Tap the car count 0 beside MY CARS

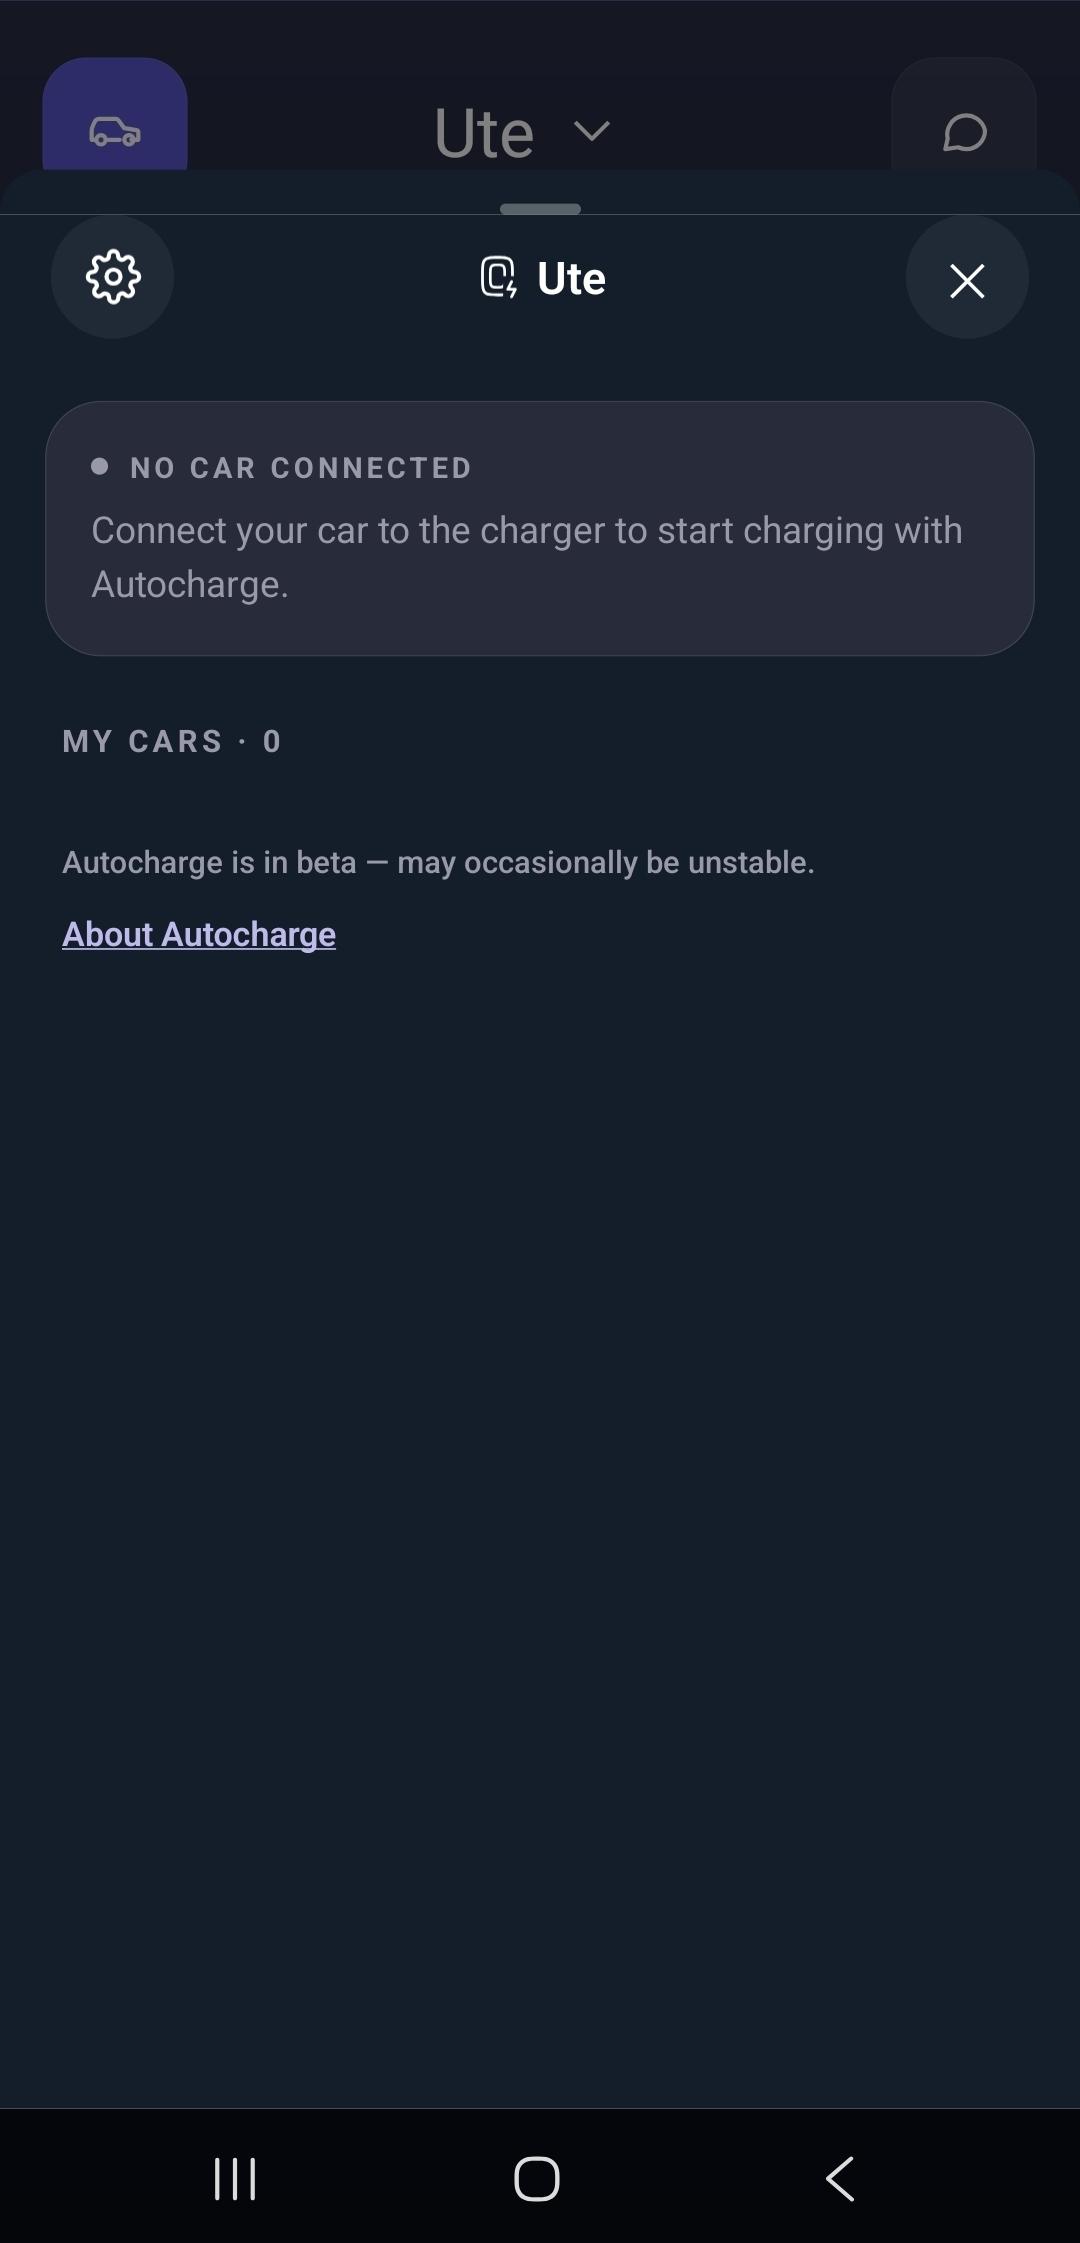[272, 741]
